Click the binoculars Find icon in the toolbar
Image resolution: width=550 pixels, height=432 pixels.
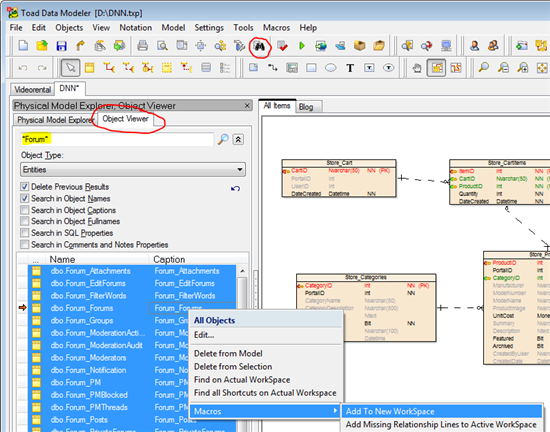pos(259,46)
